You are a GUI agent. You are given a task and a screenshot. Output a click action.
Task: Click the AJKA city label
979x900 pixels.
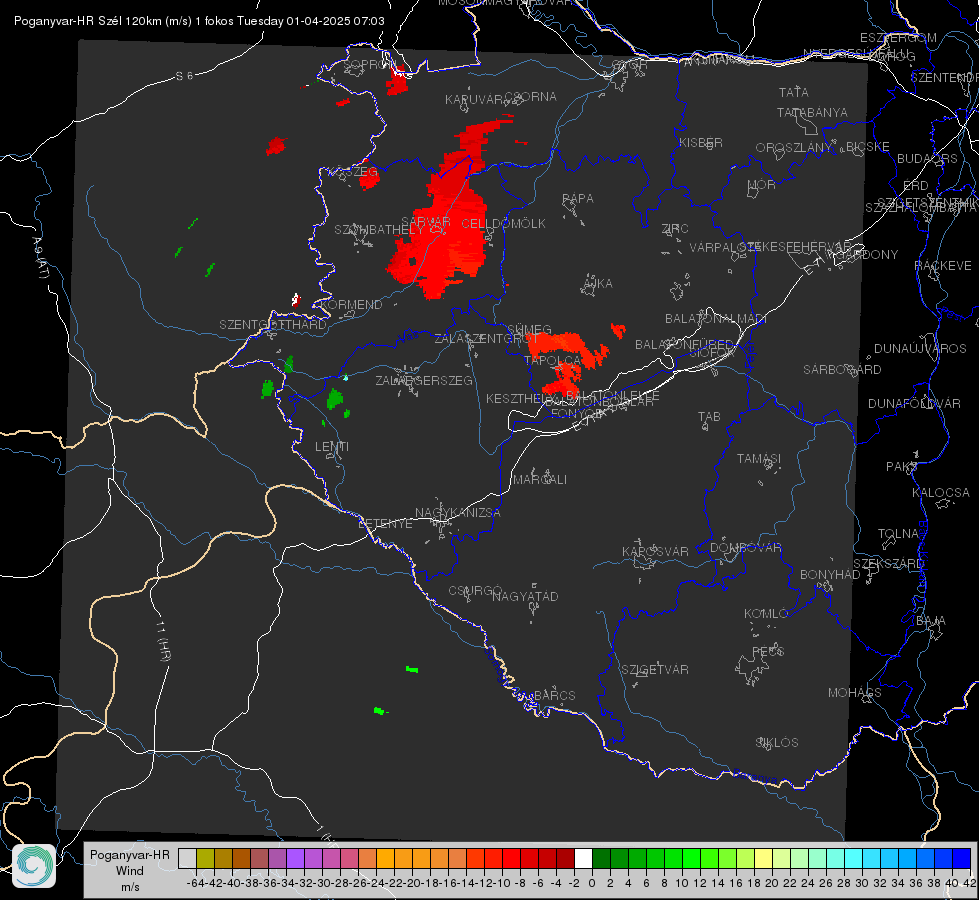pos(597,283)
